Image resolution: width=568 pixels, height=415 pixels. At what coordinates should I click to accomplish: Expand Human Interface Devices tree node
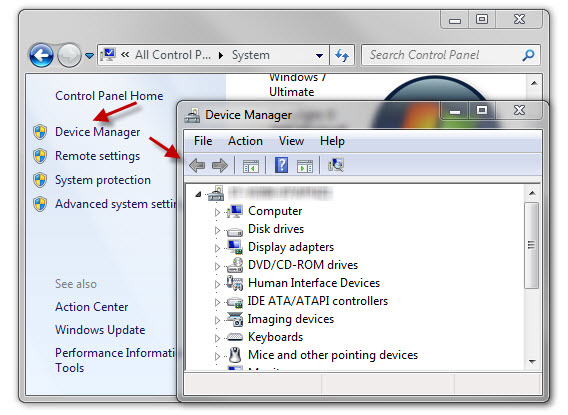(x=217, y=284)
